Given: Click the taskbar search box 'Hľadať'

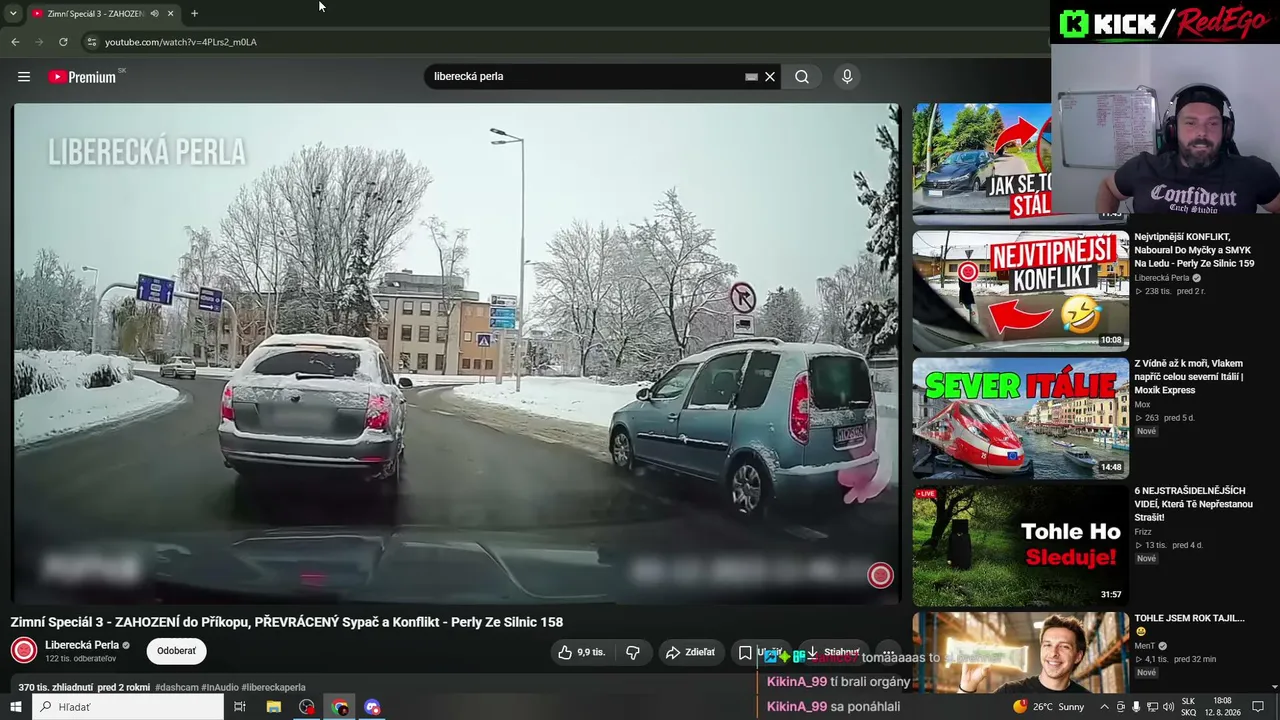Looking at the screenshot, I should tap(128, 707).
